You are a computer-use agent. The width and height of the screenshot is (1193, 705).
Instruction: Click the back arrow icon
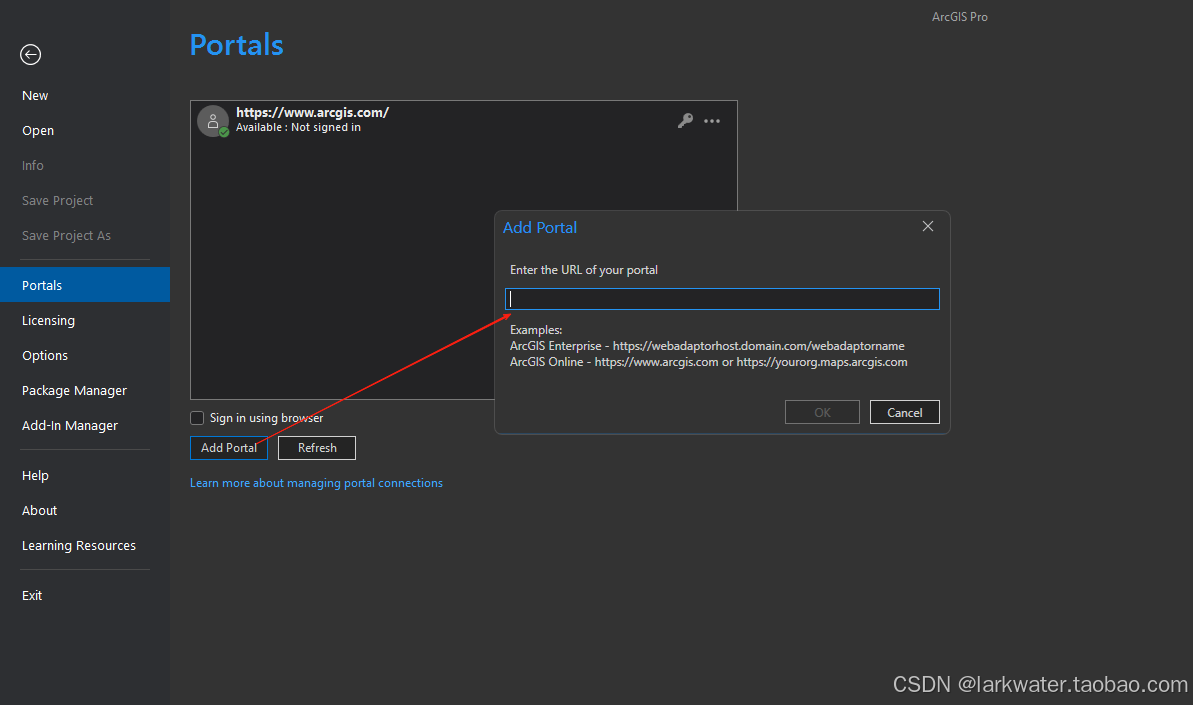click(30, 55)
